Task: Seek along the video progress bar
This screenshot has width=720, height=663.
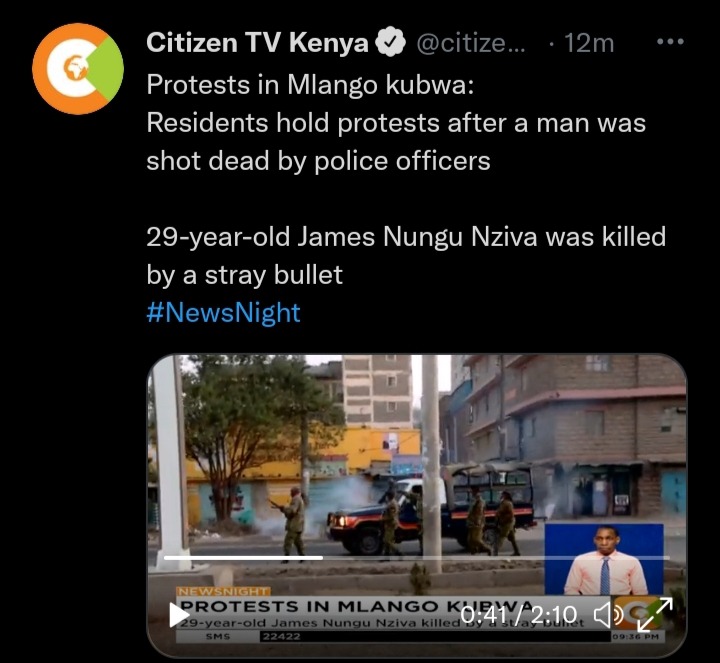Action: pyautogui.click(x=417, y=558)
